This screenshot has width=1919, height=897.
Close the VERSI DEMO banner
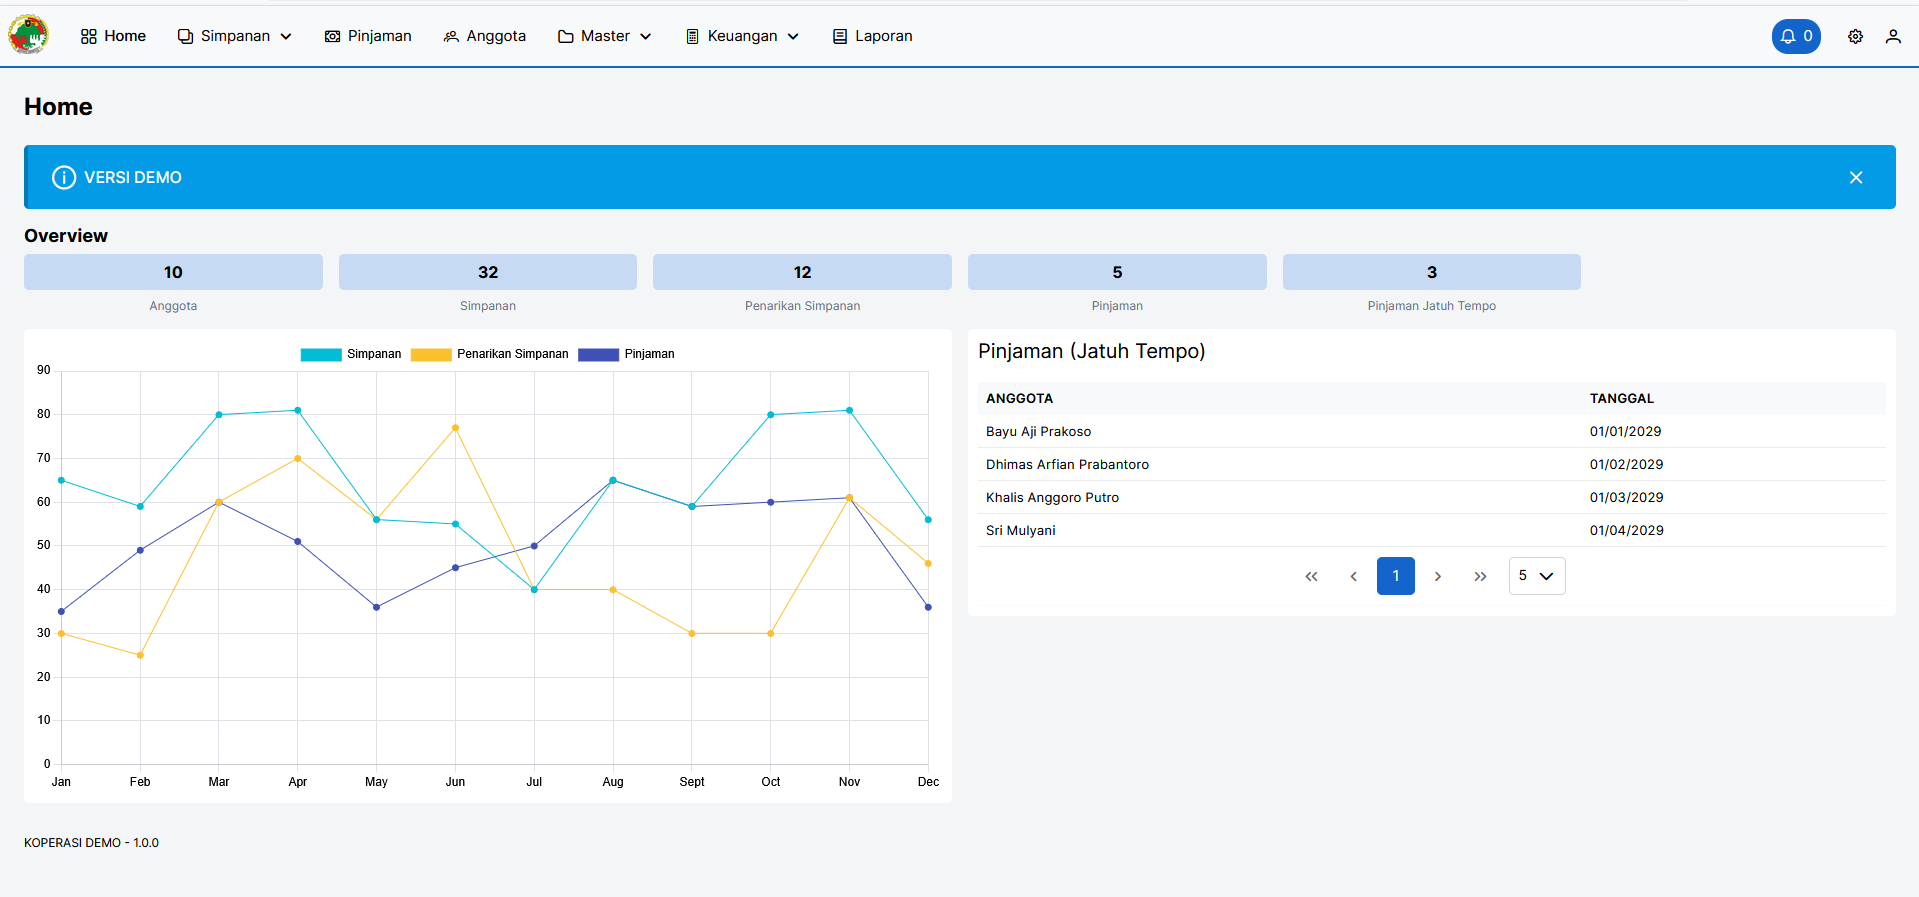point(1856,177)
